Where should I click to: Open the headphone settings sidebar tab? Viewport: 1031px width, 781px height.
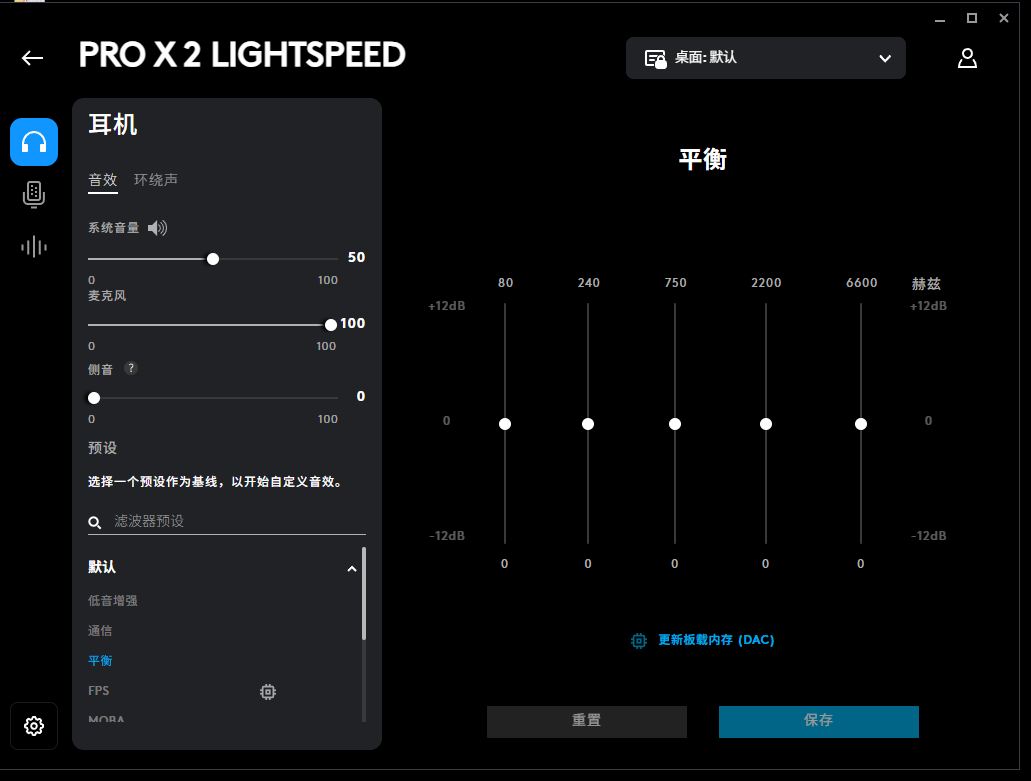click(x=34, y=142)
